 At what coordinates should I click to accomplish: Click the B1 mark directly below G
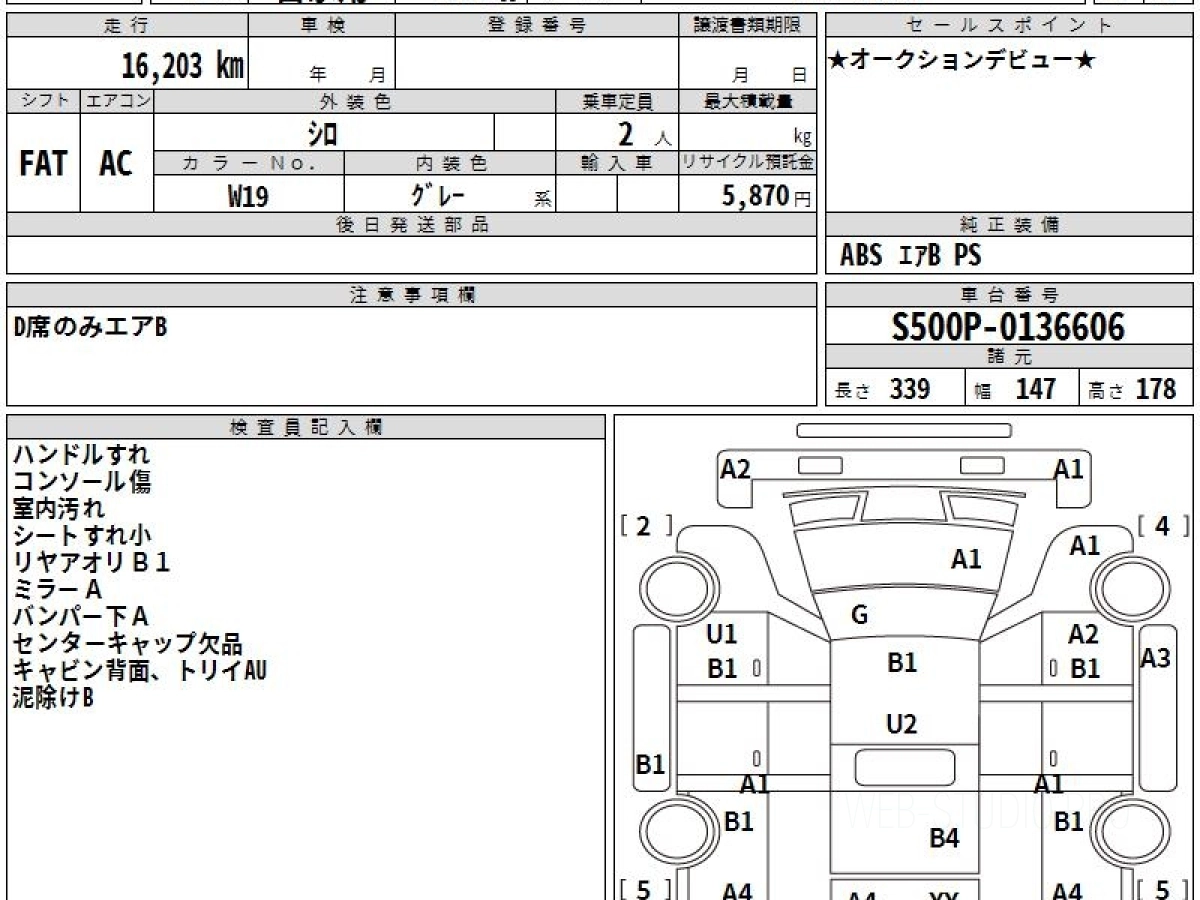(902, 662)
